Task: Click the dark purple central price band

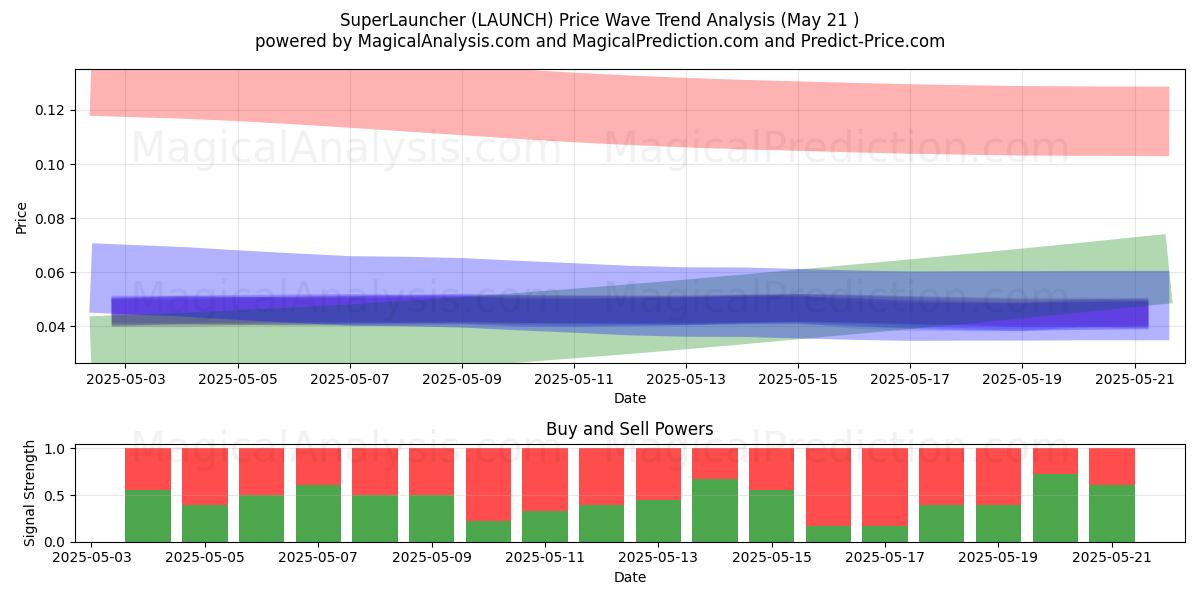Action: tap(630, 311)
